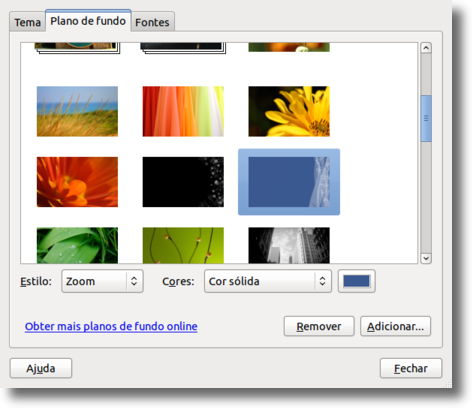Image resolution: width=472 pixels, height=408 pixels.
Task: Open the Plano de fundo tab
Action: (x=88, y=21)
